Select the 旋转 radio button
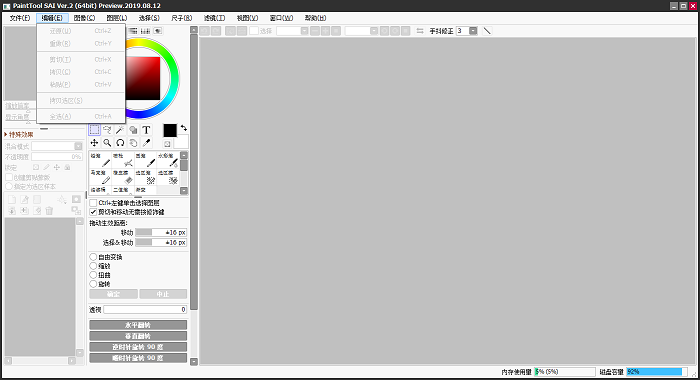Screen dimensions: 700x380 pyautogui.click(x=93, y=284)
